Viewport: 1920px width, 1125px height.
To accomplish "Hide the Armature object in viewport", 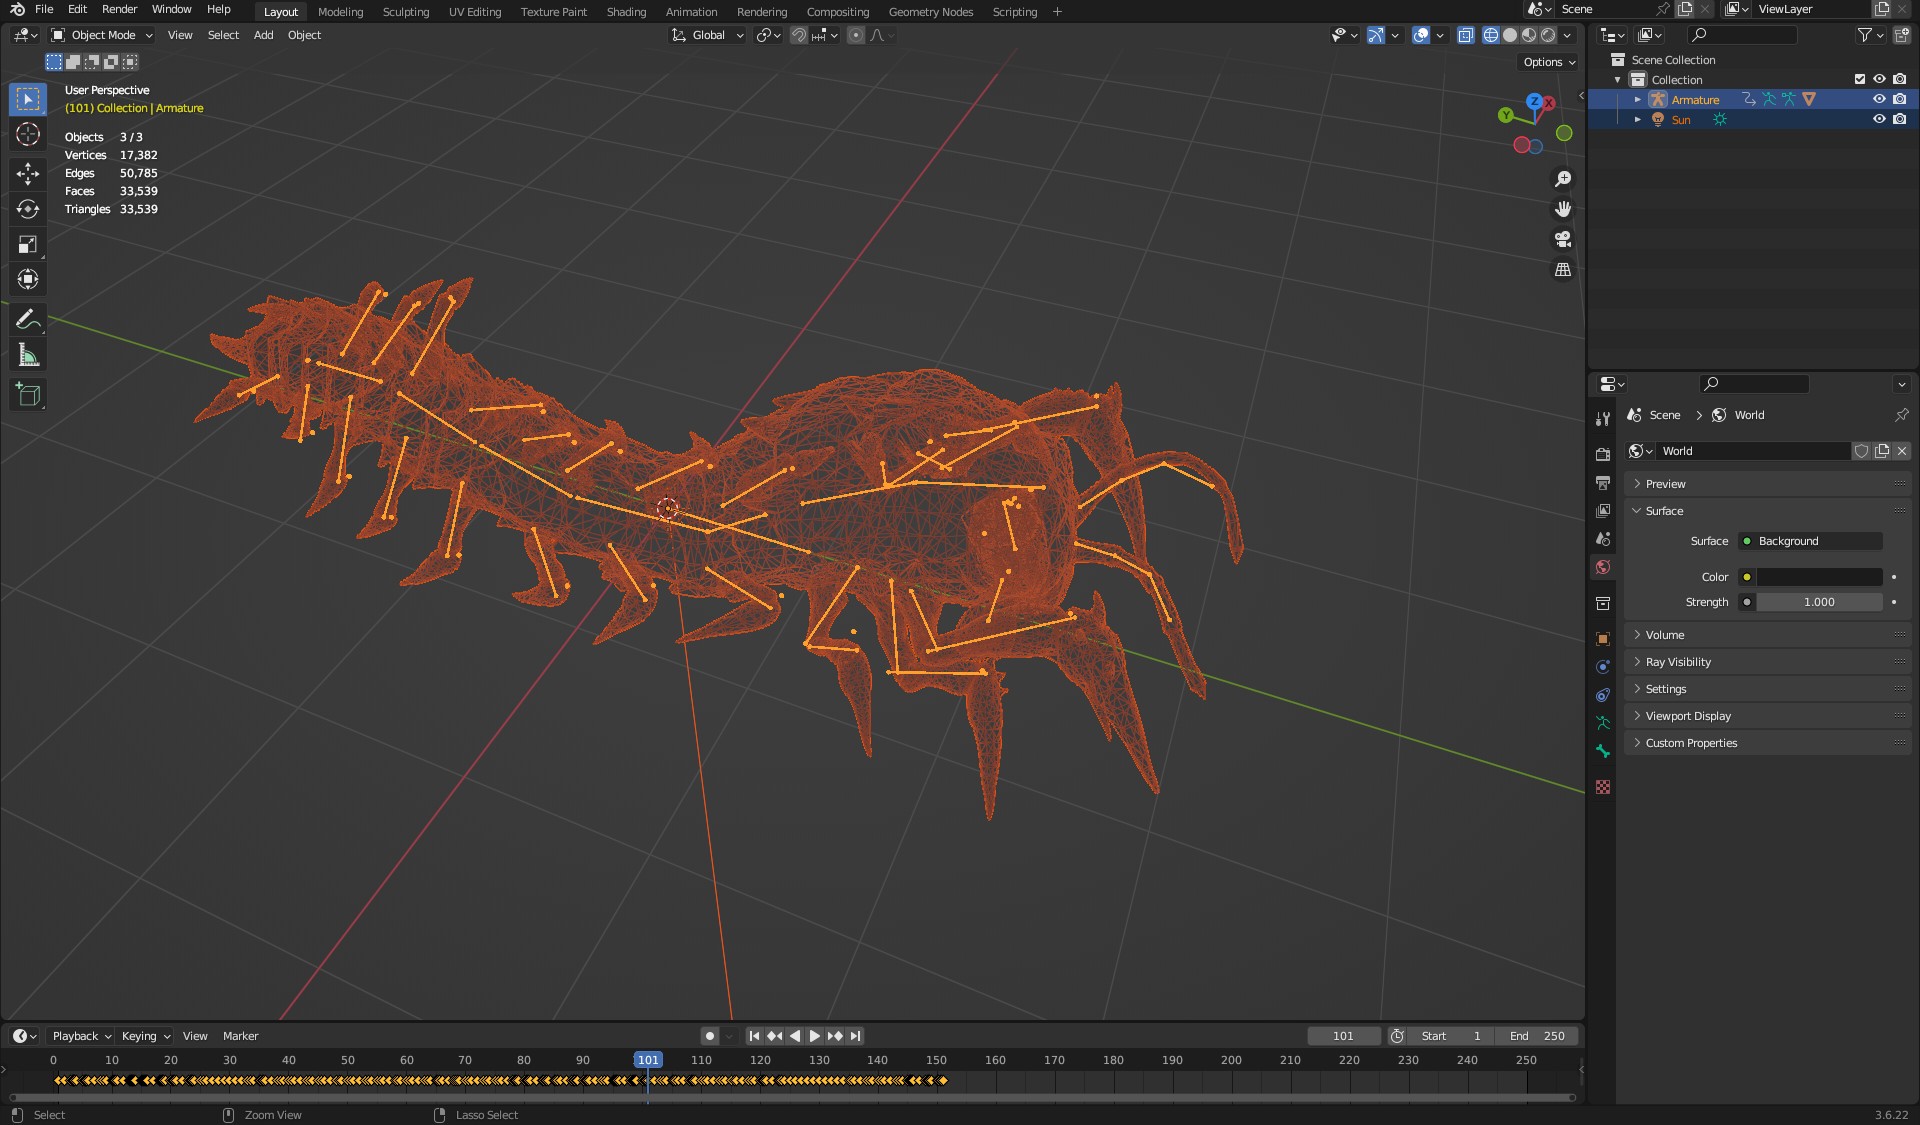I will [1879, 99].
